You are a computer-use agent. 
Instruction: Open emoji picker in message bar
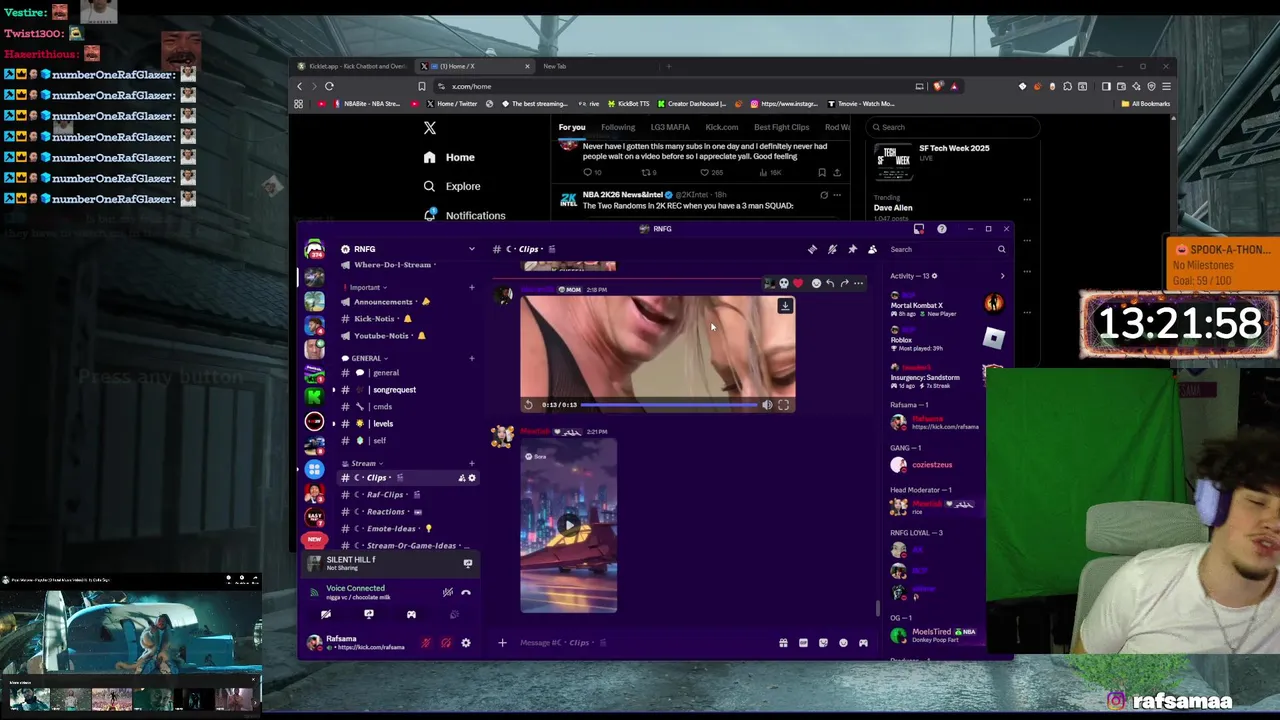pos(843,643)
